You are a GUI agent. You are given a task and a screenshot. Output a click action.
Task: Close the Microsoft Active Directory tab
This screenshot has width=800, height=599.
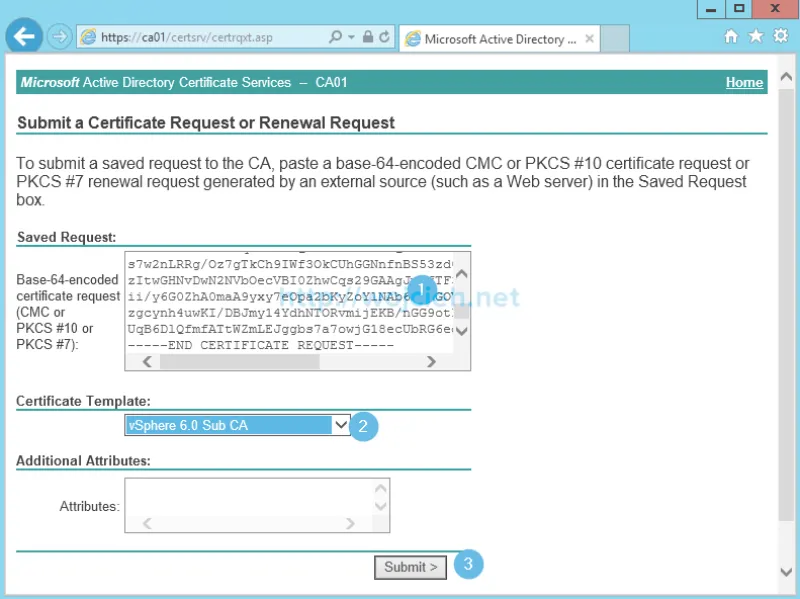point(589,38)
